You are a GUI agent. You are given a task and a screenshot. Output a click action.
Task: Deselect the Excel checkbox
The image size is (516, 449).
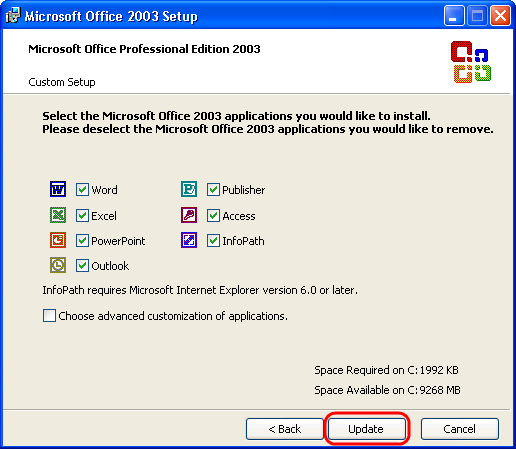coord(82,216)
